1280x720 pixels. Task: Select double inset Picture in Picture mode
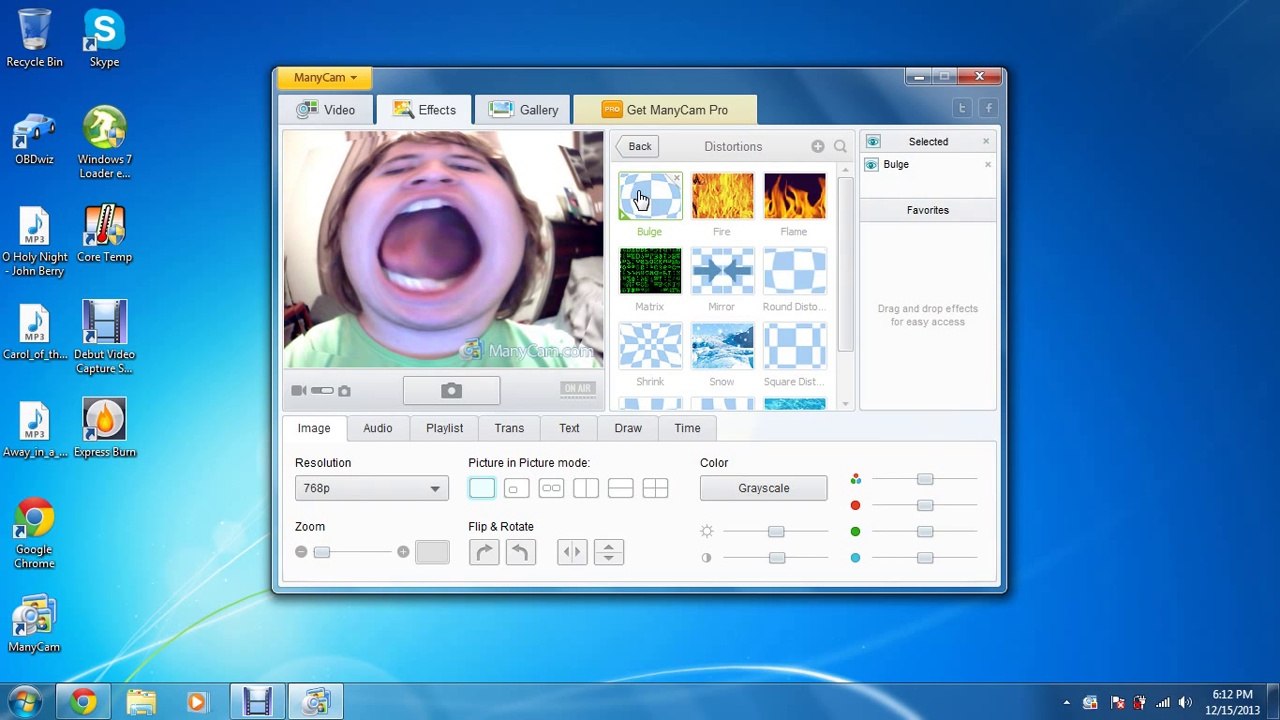551,488
